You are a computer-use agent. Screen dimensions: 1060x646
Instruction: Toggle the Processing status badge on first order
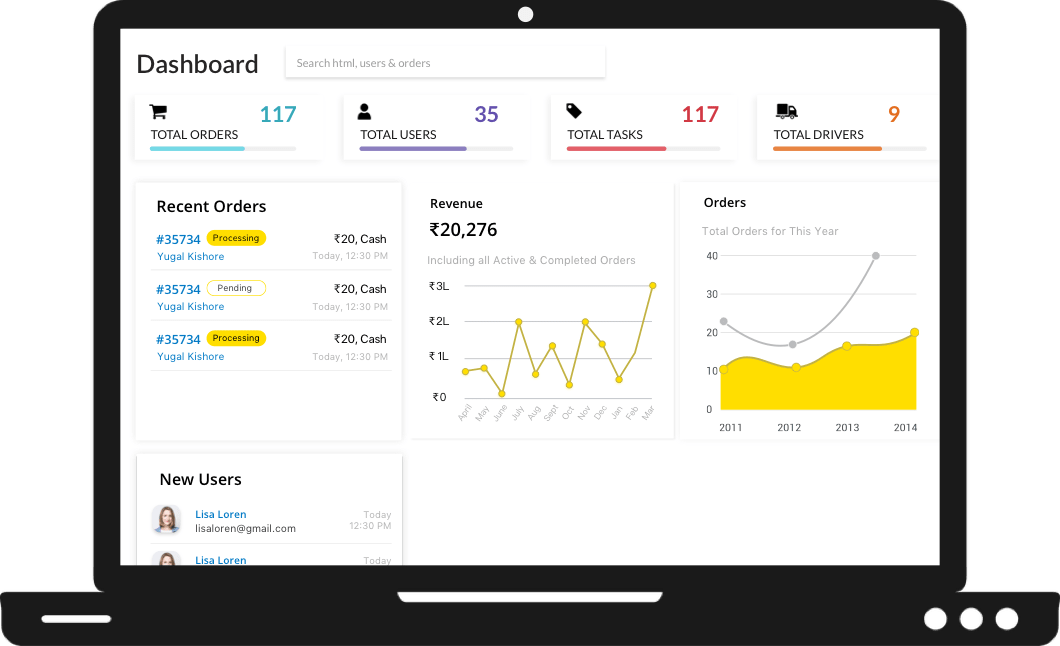236,238
